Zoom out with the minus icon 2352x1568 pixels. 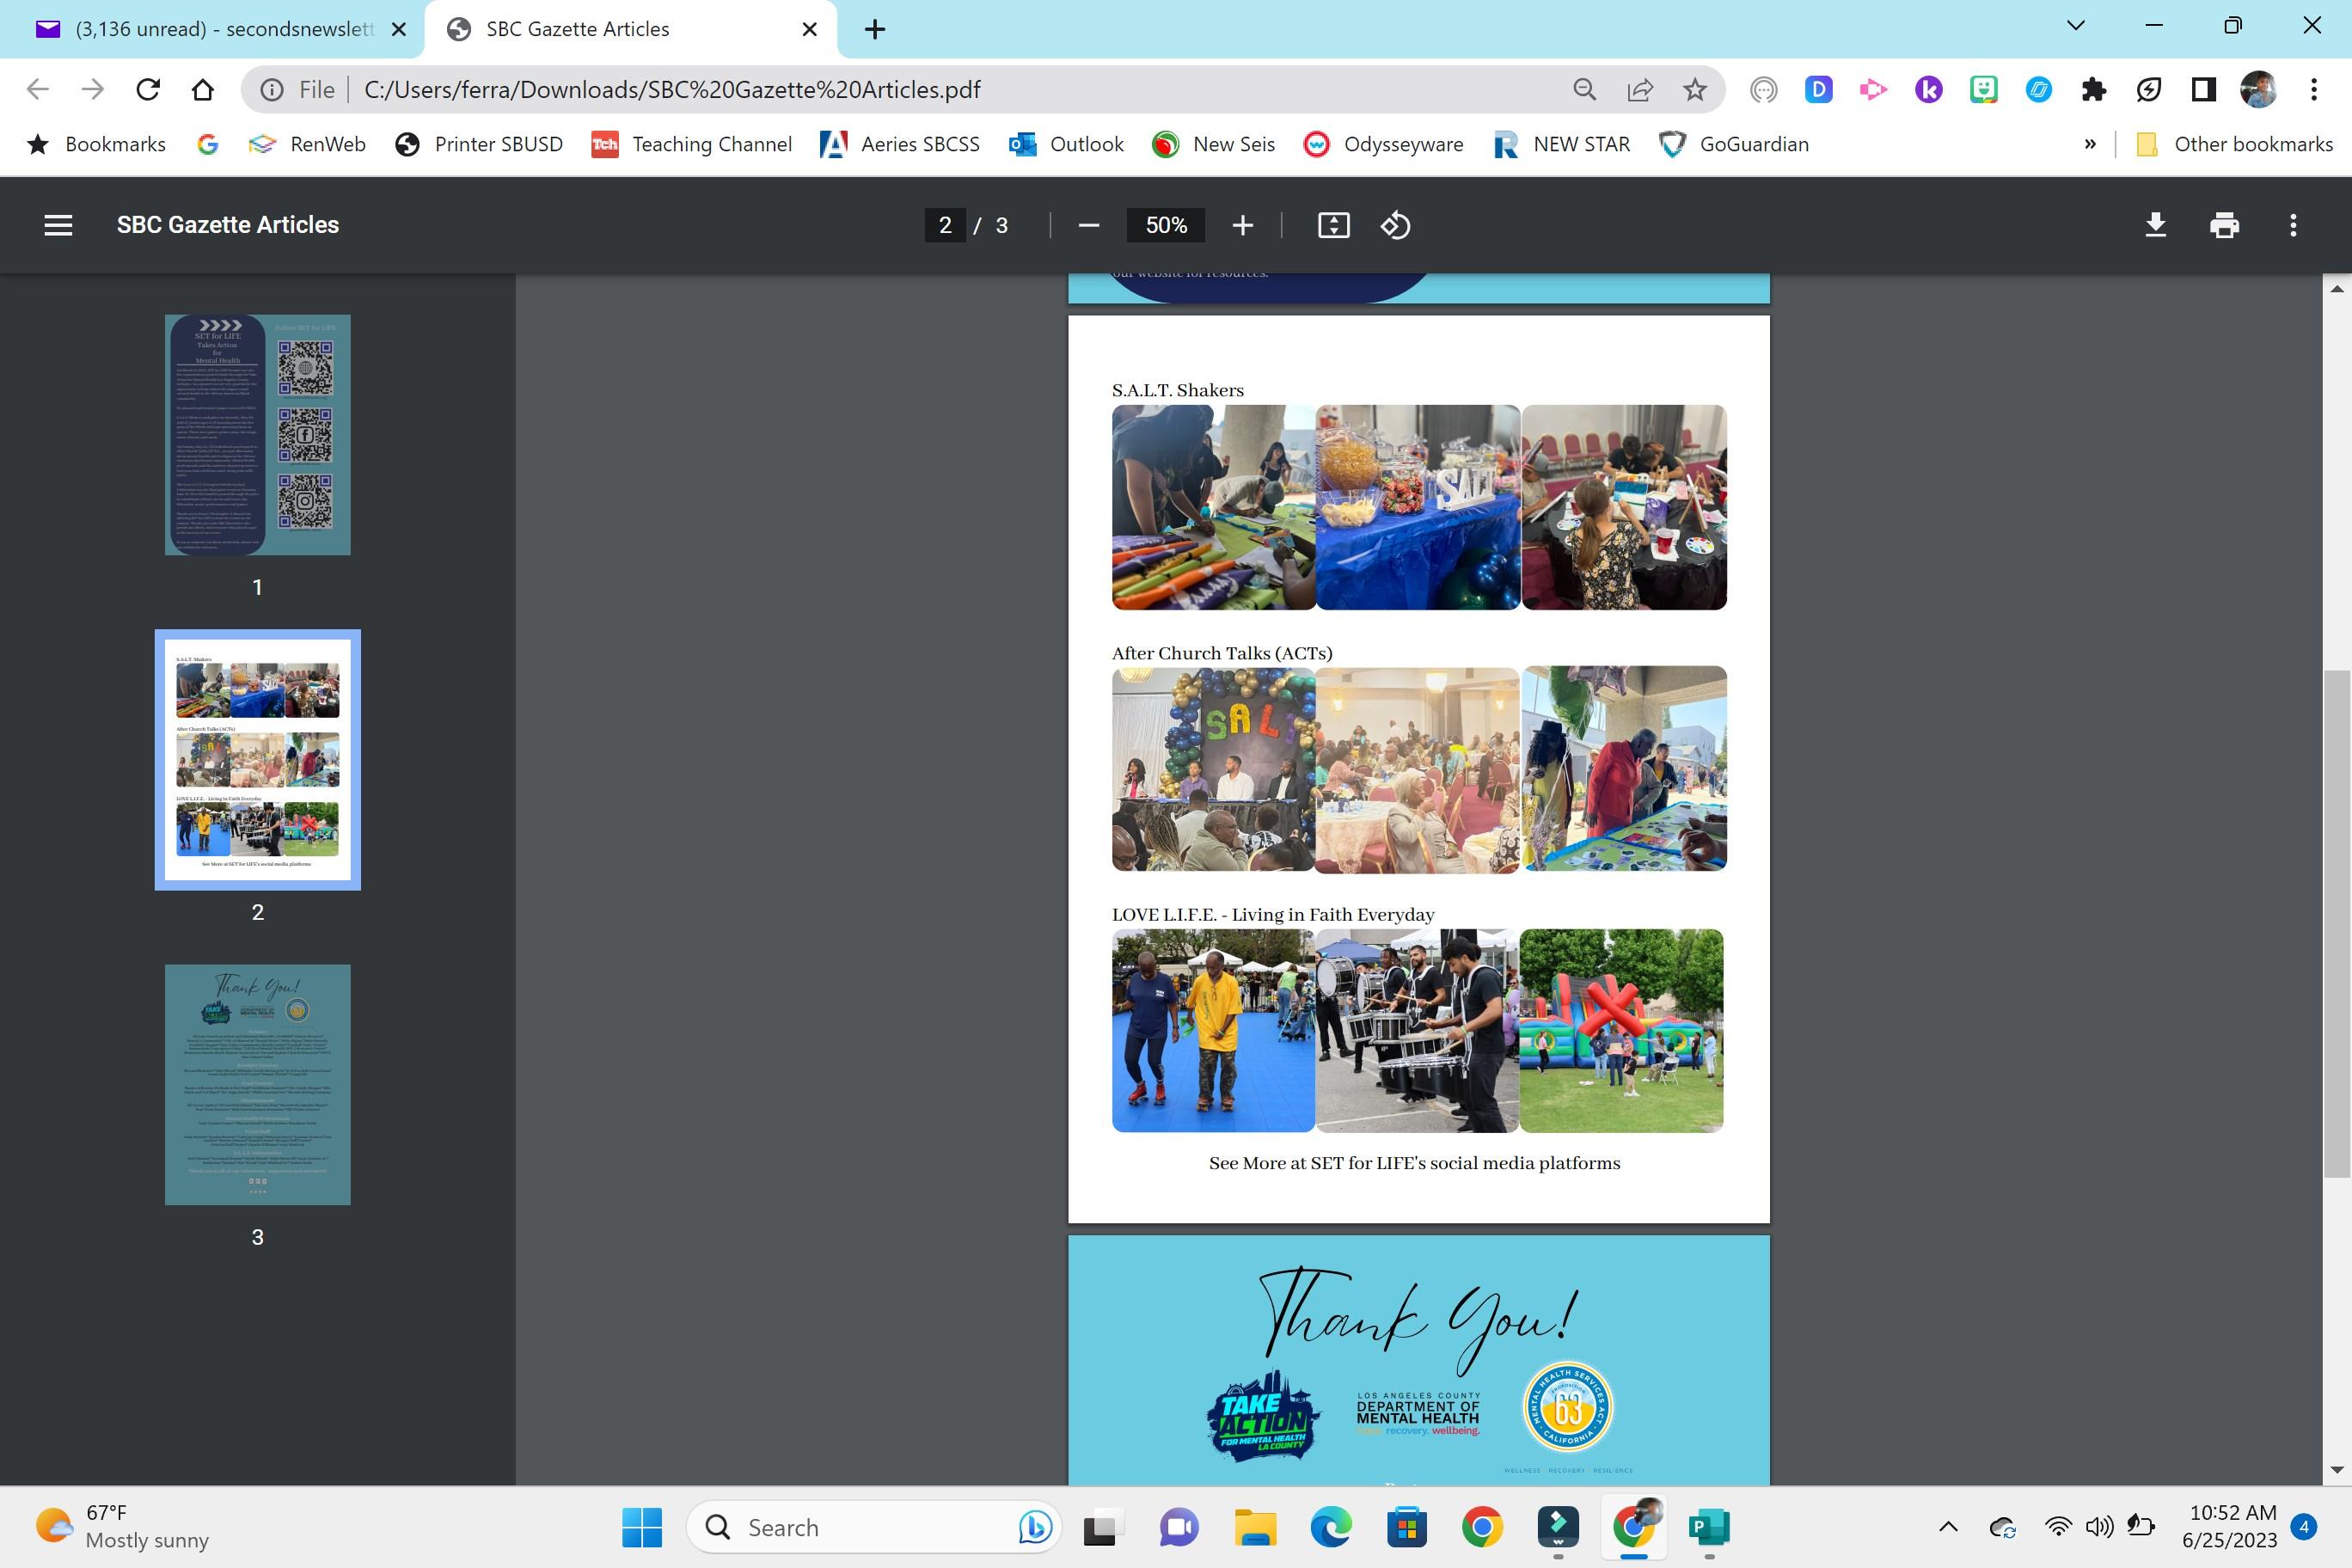[x=1089, y=225]
